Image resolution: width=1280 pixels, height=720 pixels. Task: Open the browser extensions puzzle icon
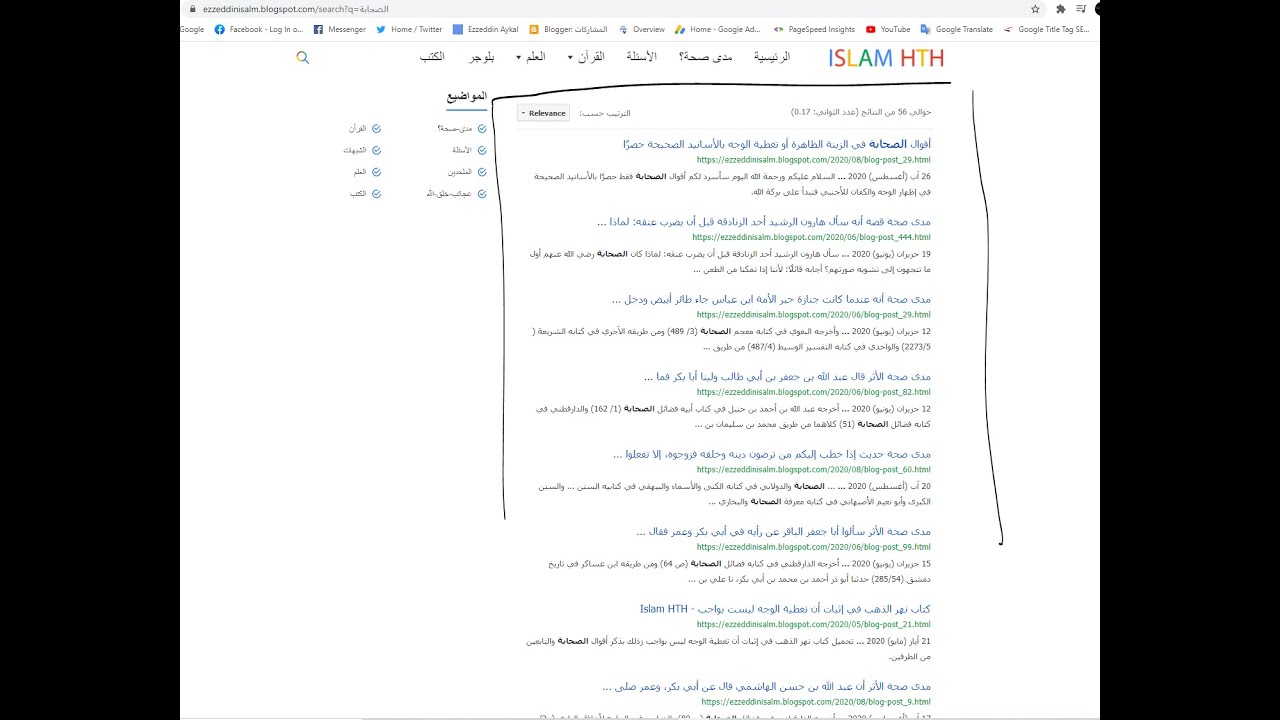tap(1060, 9)
